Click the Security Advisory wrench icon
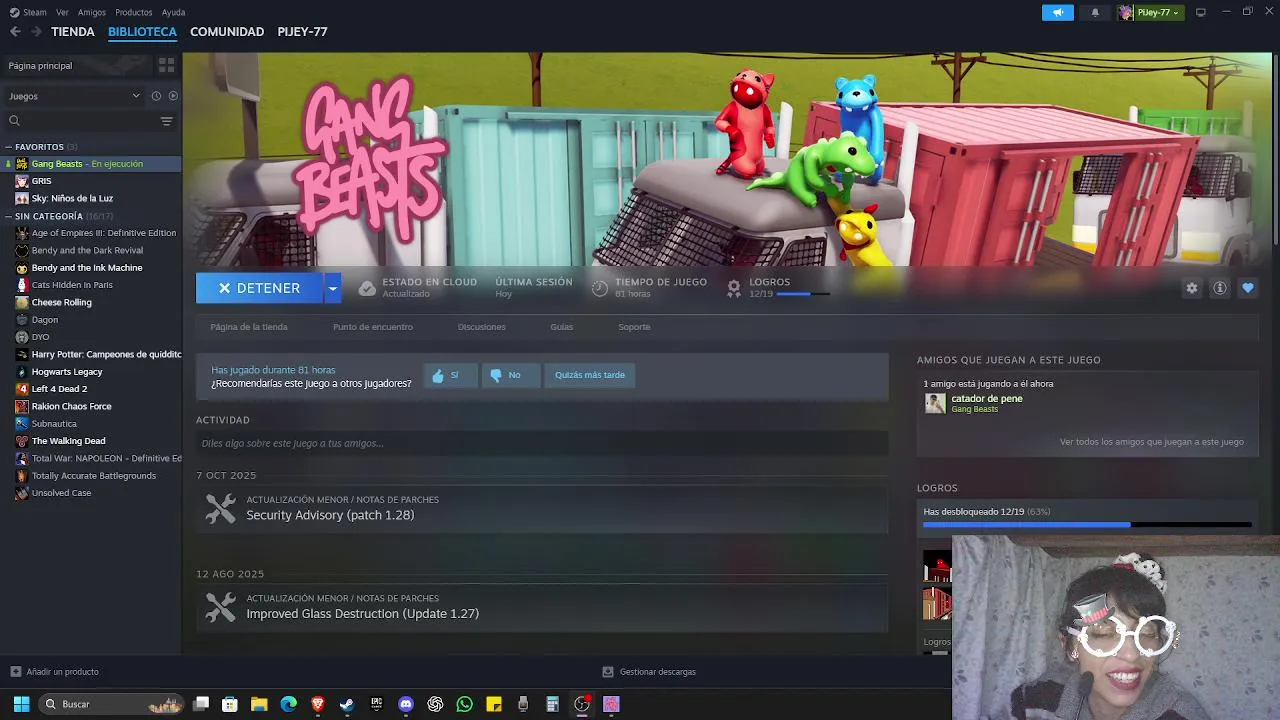Image resolution: width=1280 pixels, height=720 pixels. coord(220,508)
